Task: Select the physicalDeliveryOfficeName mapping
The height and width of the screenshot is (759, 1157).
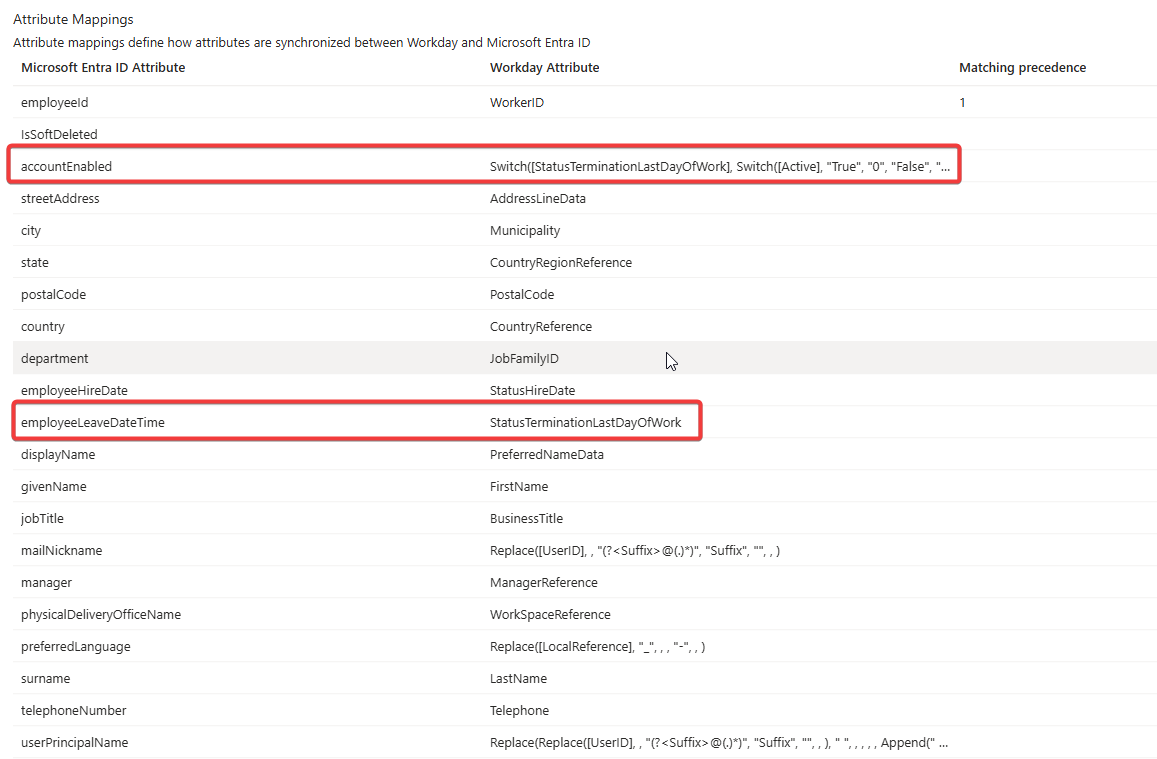Action: pyautogui.click(x=100, y=615)
